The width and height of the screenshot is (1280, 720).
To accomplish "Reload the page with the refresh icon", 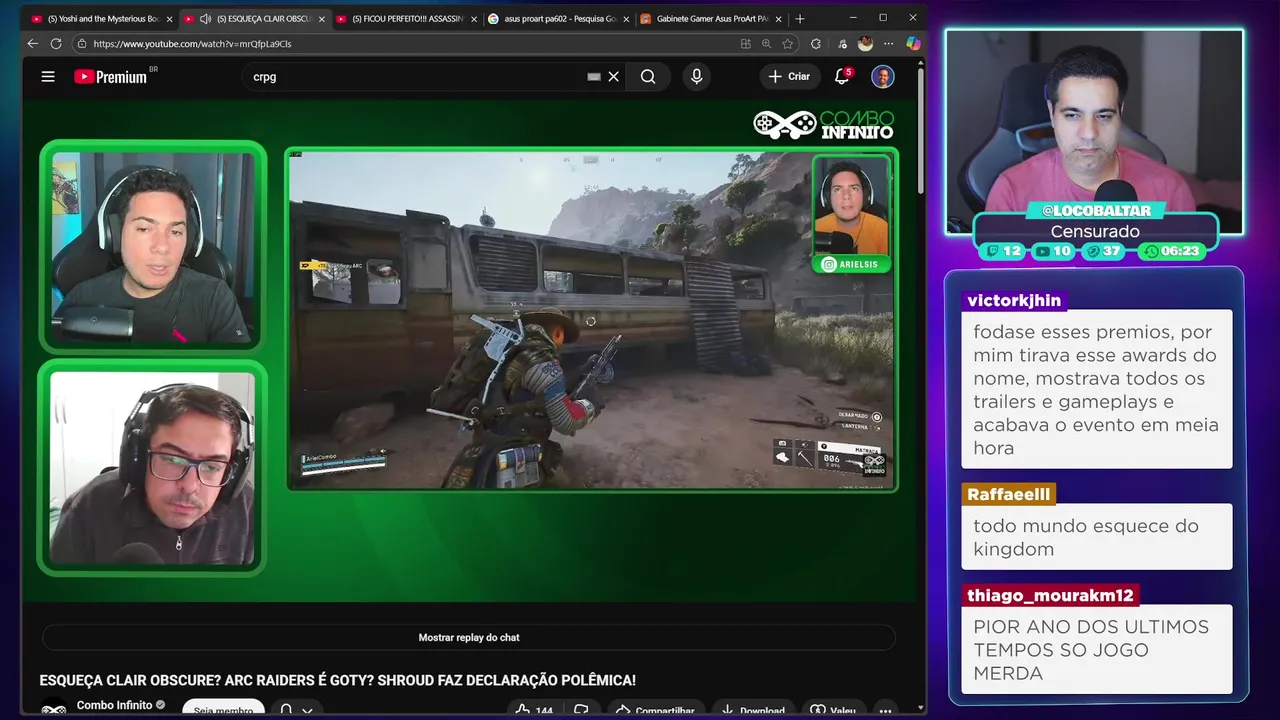I will [x=56, y=44].
